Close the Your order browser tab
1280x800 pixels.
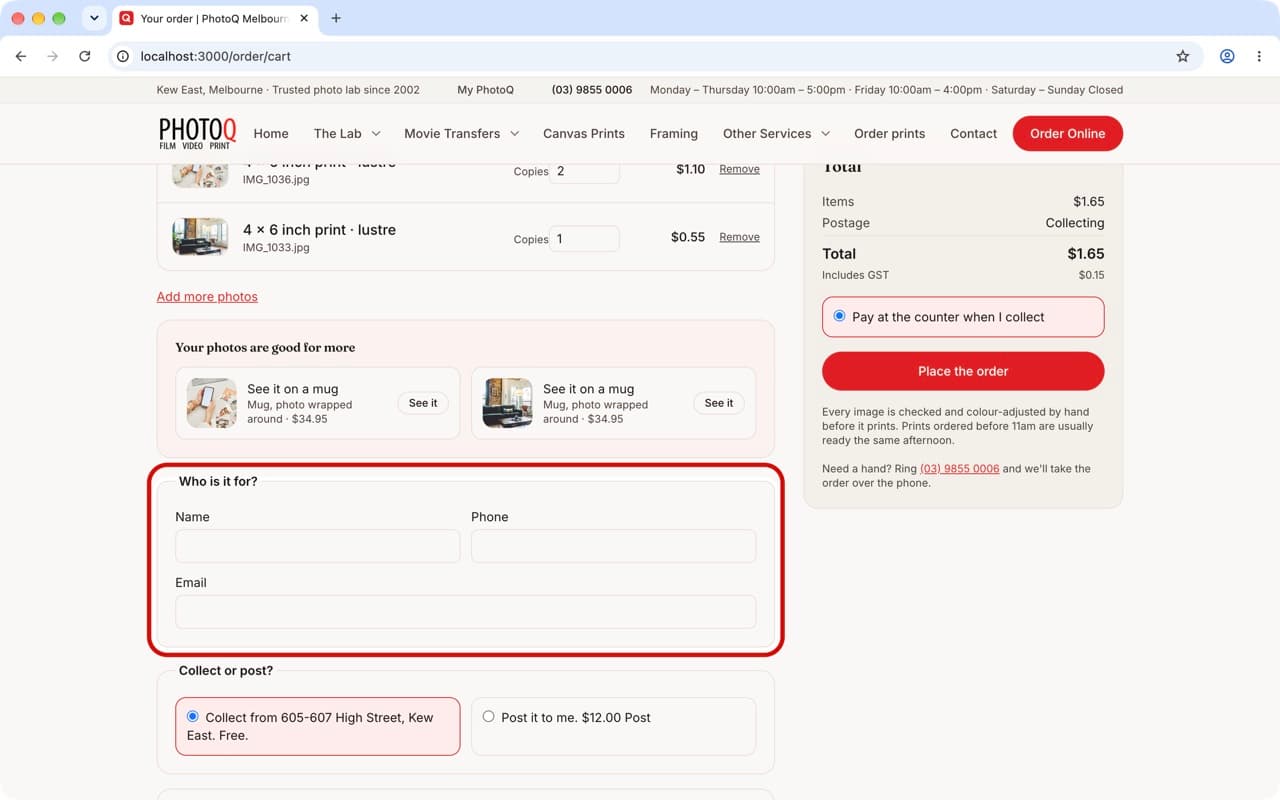pos(304,18)
